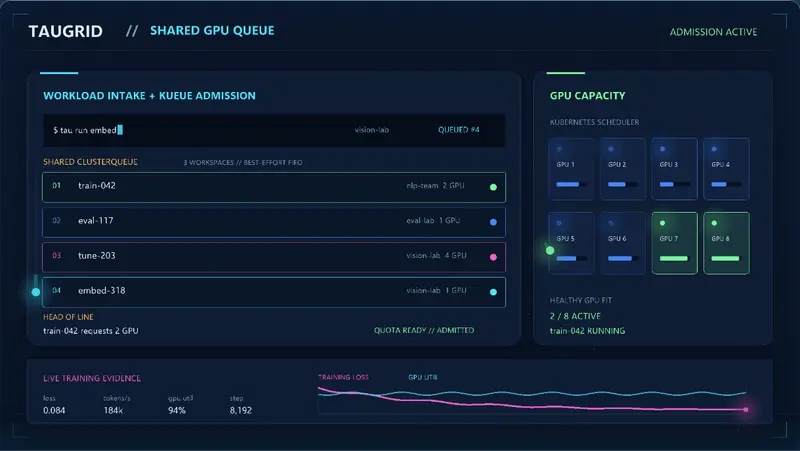
Task: Click the green status dot on train-042
Action: 493,187
